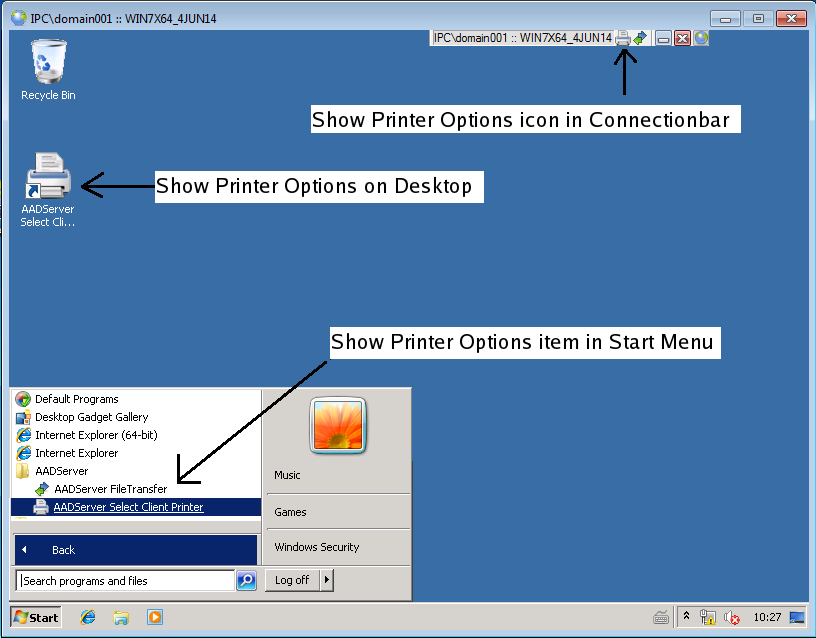Open Desktop Gadget Gallery from the Start Menu
Viewport: 816px width, 638px height.
click(91, 417)
